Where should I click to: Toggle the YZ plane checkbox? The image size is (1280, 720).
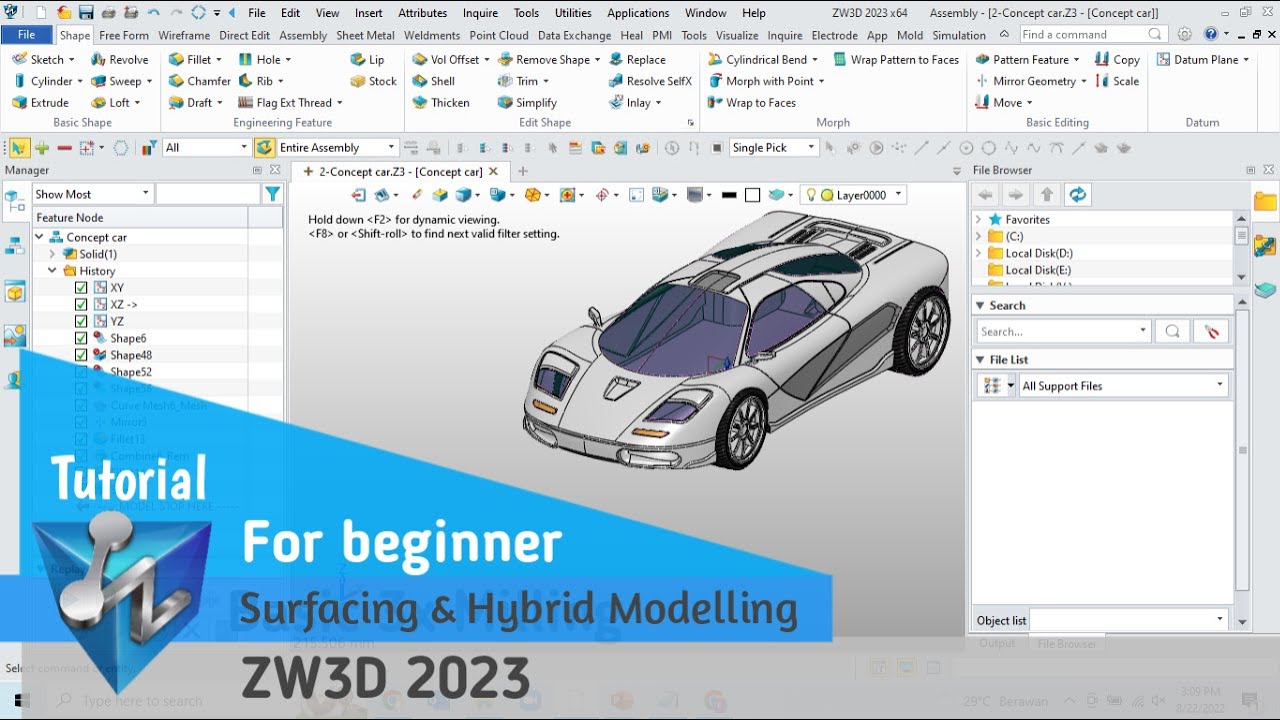pyautogui.click(x=81, y=322)
